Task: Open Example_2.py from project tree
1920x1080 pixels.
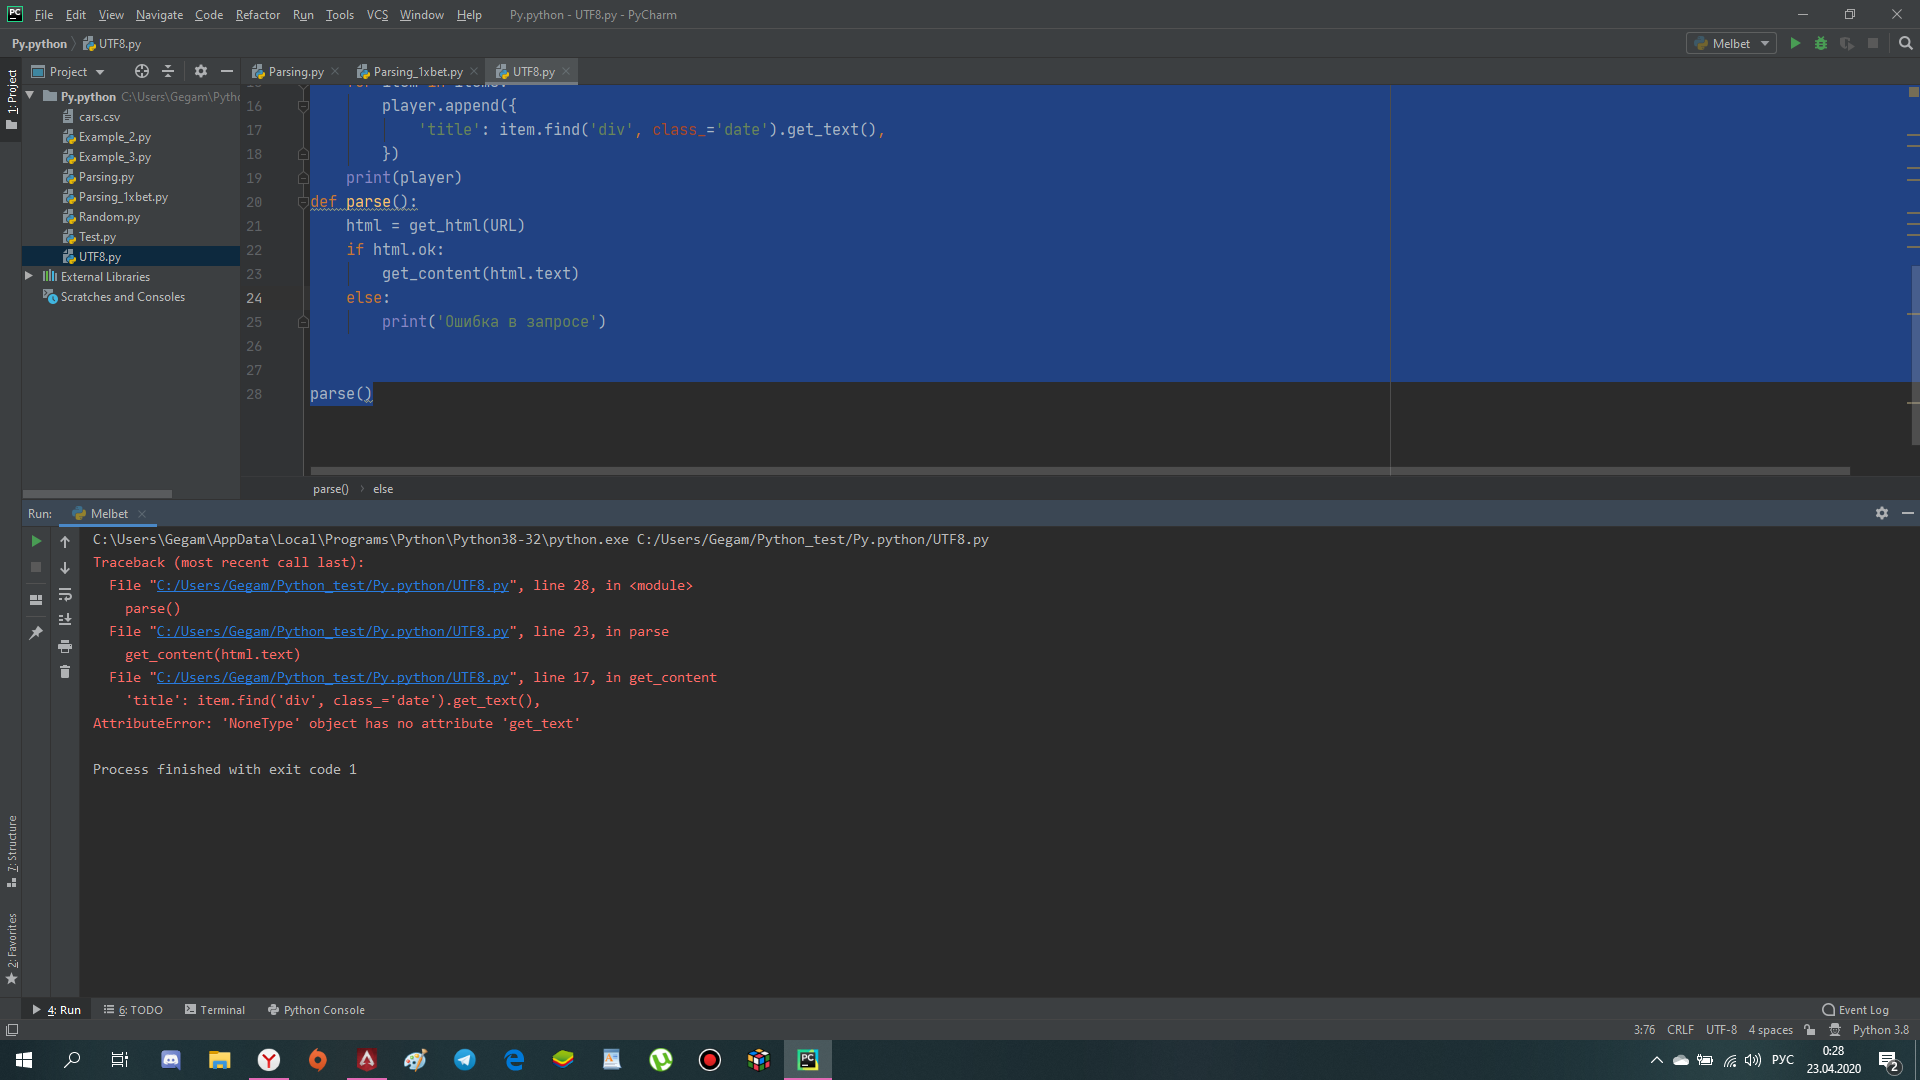Action: (x=114, y=137)
